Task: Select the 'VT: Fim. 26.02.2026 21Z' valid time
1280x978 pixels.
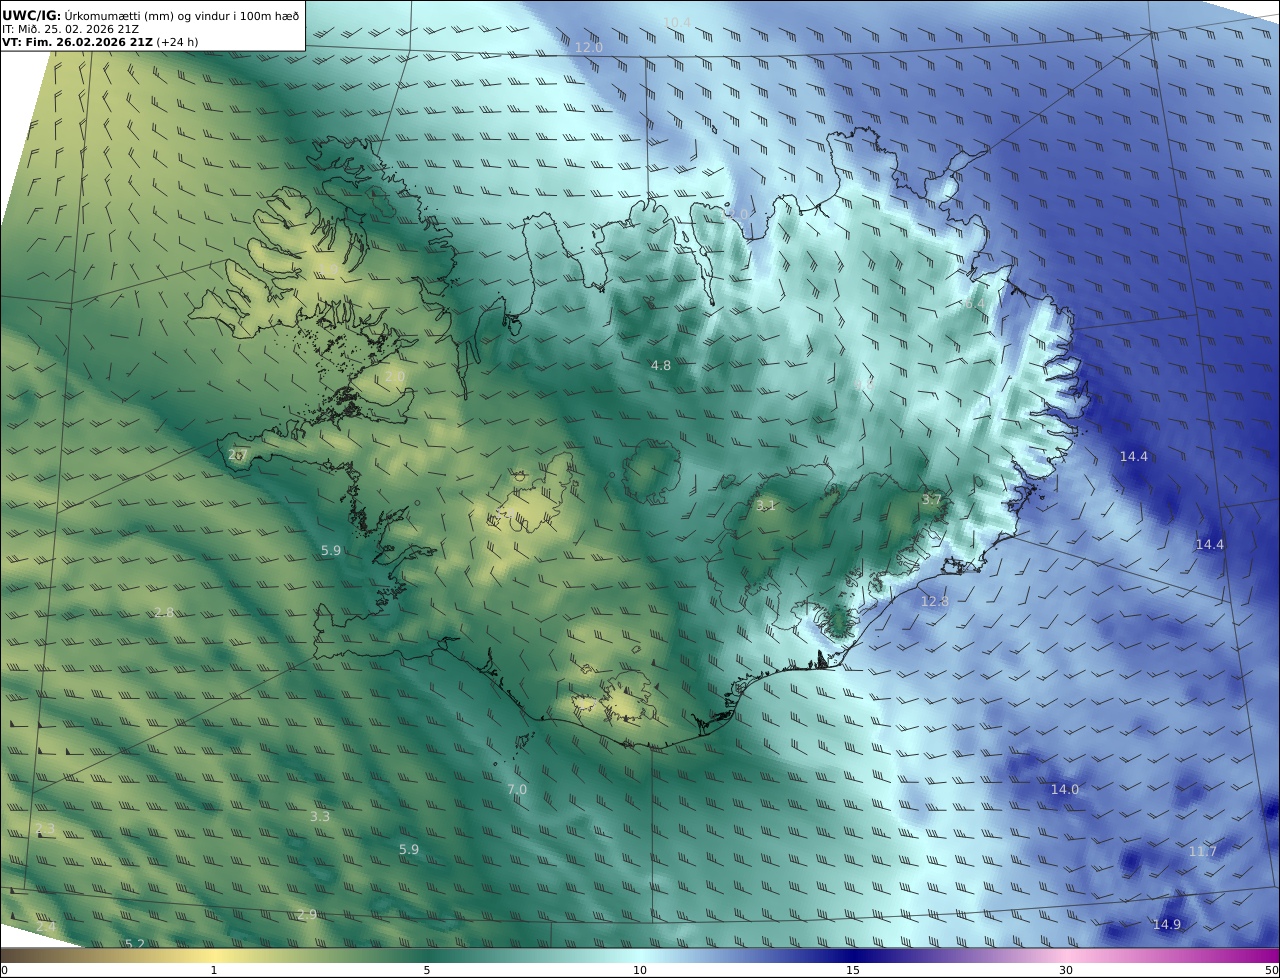Action: click(x=77, y=42)
